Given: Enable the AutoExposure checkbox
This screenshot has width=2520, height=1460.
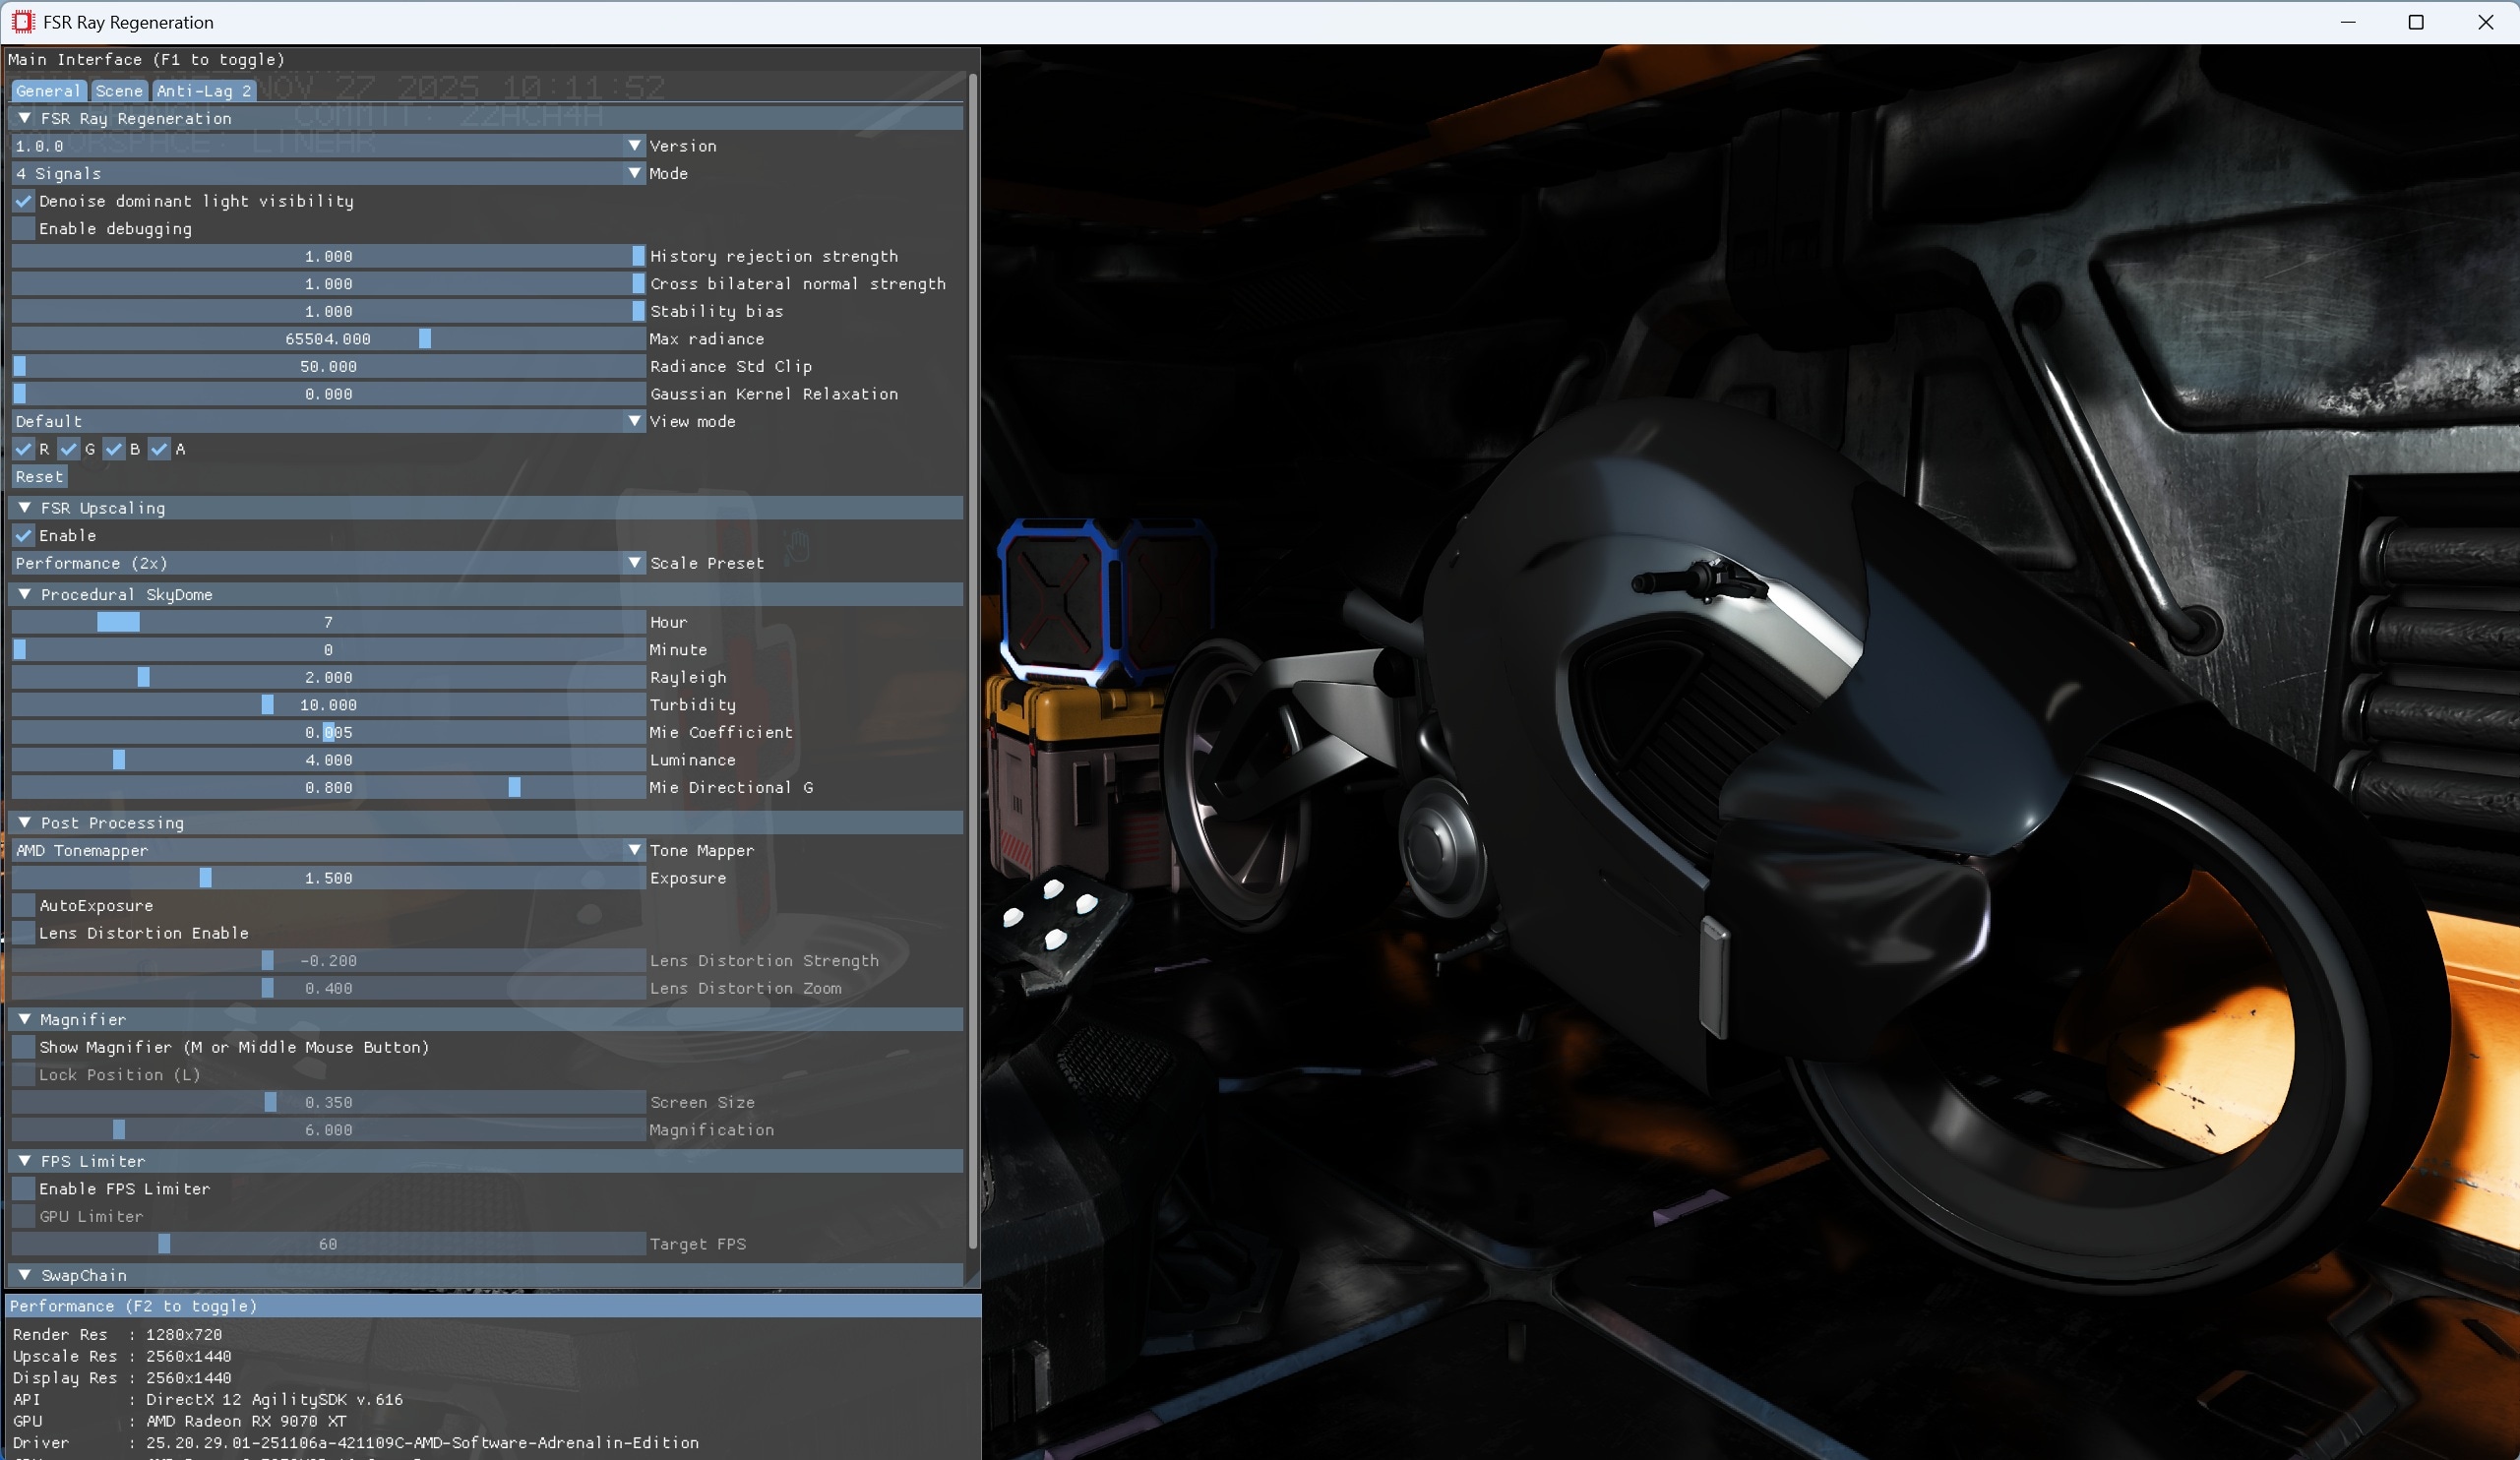Looking at the screenshot, I should (x=24, y=906).
